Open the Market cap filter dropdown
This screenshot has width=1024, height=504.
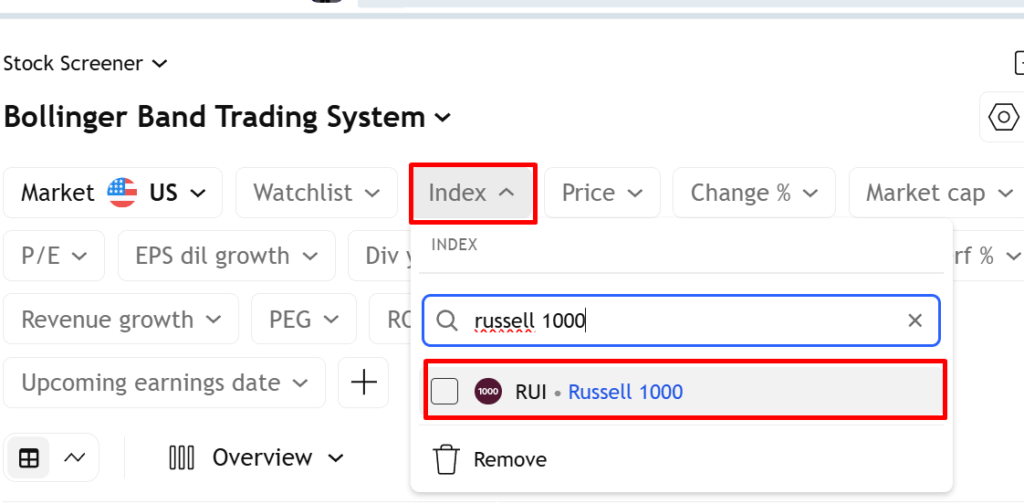pos(938,193)
